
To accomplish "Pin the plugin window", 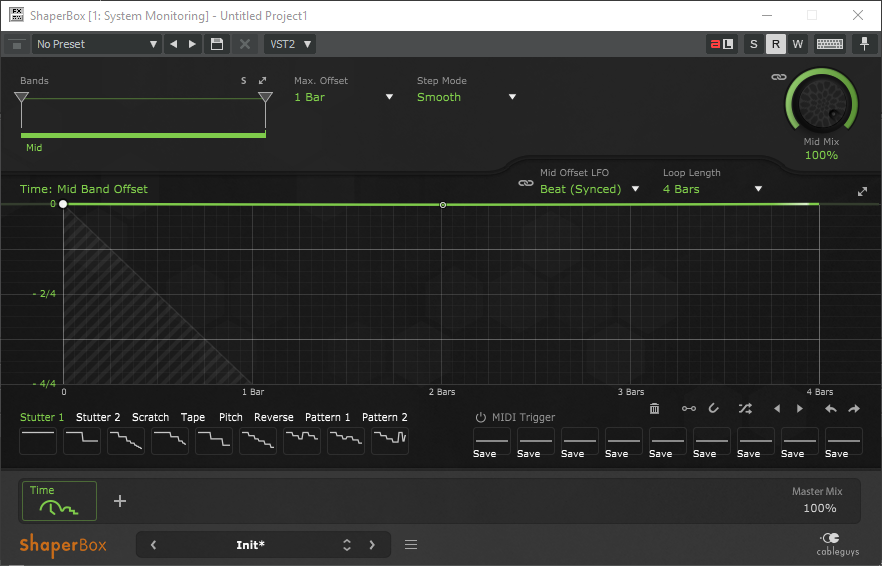I will pos(864,44).
